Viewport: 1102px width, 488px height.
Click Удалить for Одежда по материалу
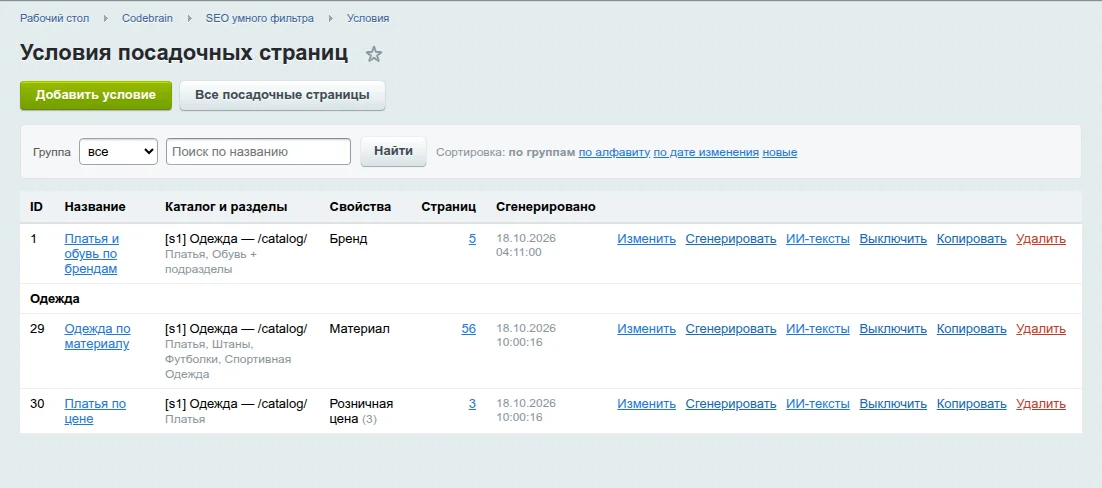pos(1041,329)
